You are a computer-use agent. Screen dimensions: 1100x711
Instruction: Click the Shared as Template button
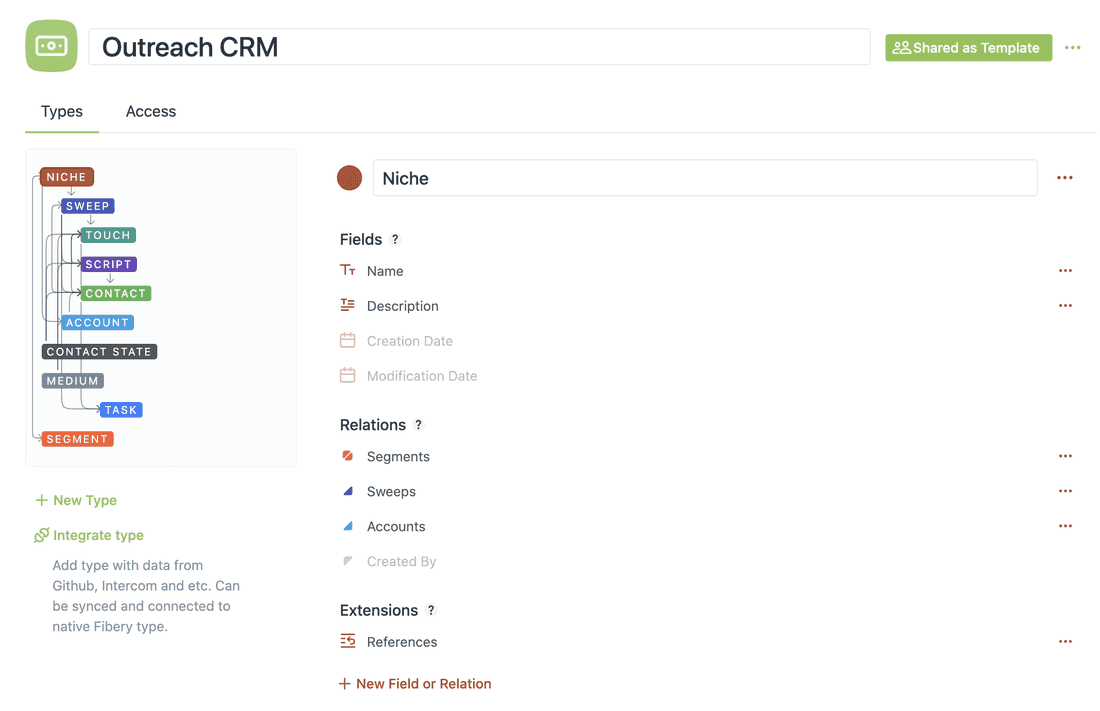tap(968, 48)
